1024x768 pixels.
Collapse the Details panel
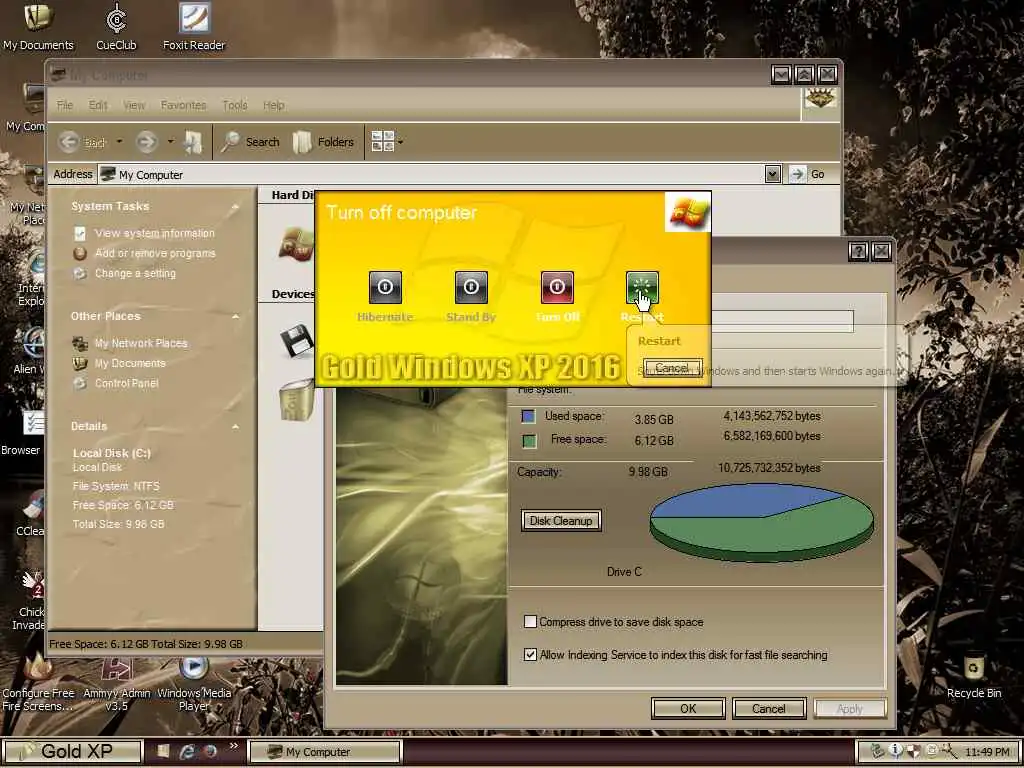point(236,427)
